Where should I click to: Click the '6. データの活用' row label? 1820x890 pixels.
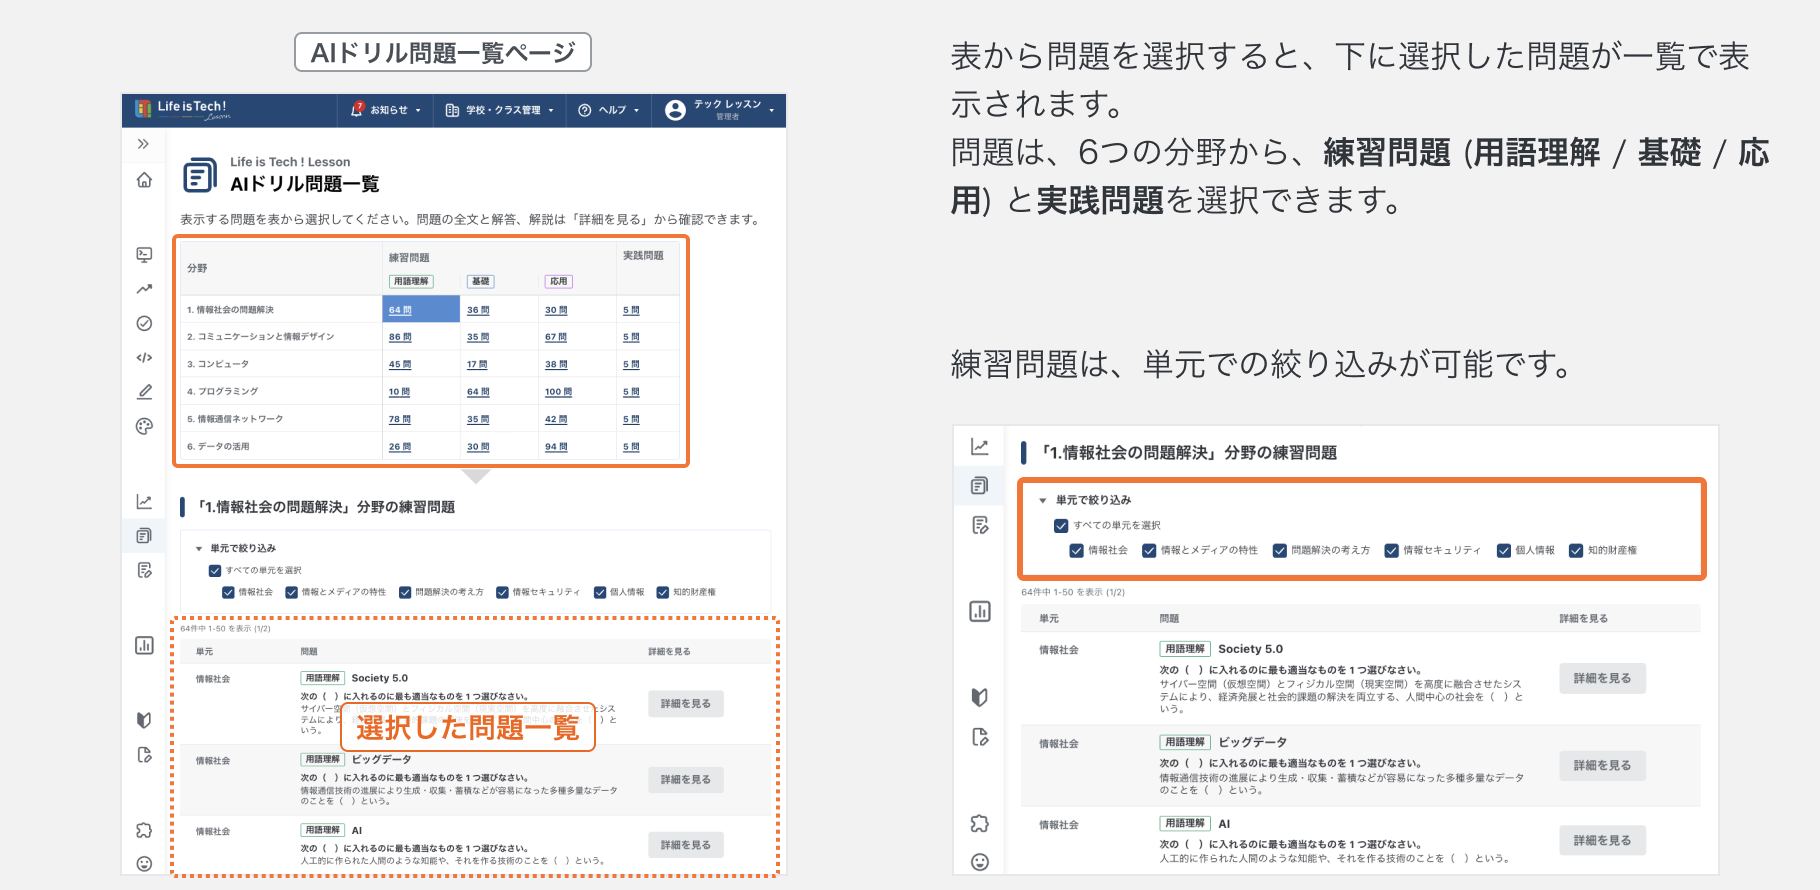point(218,447)
